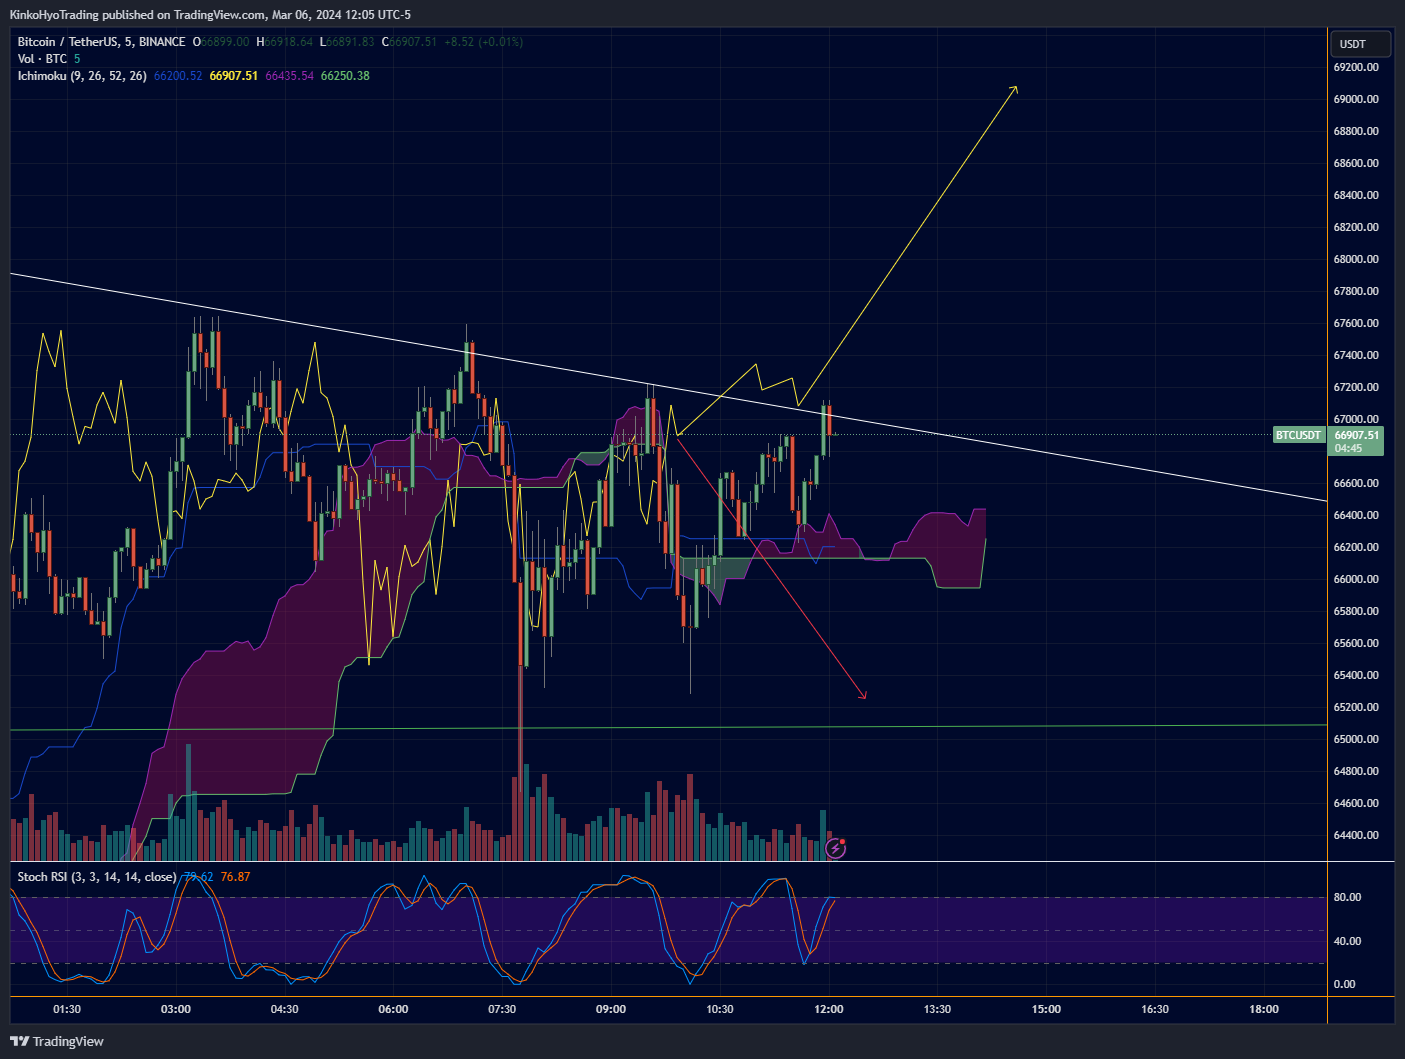Click the 0.00 level on Stoch RSI scale

click(1344, 984)
